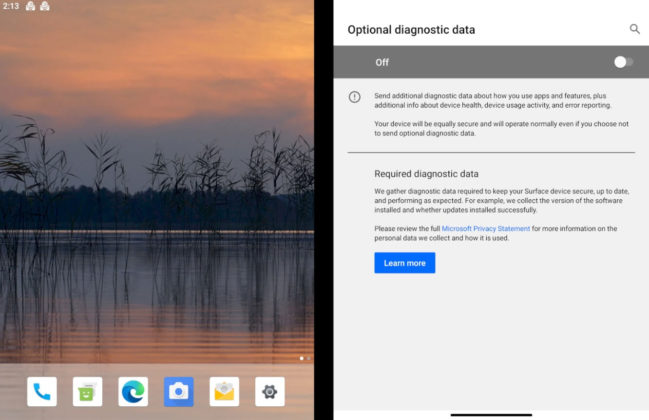The width and height of the screenshot is (649, 420).
Task: Open Settings gear icon in dock
Action: pos(270,392)
